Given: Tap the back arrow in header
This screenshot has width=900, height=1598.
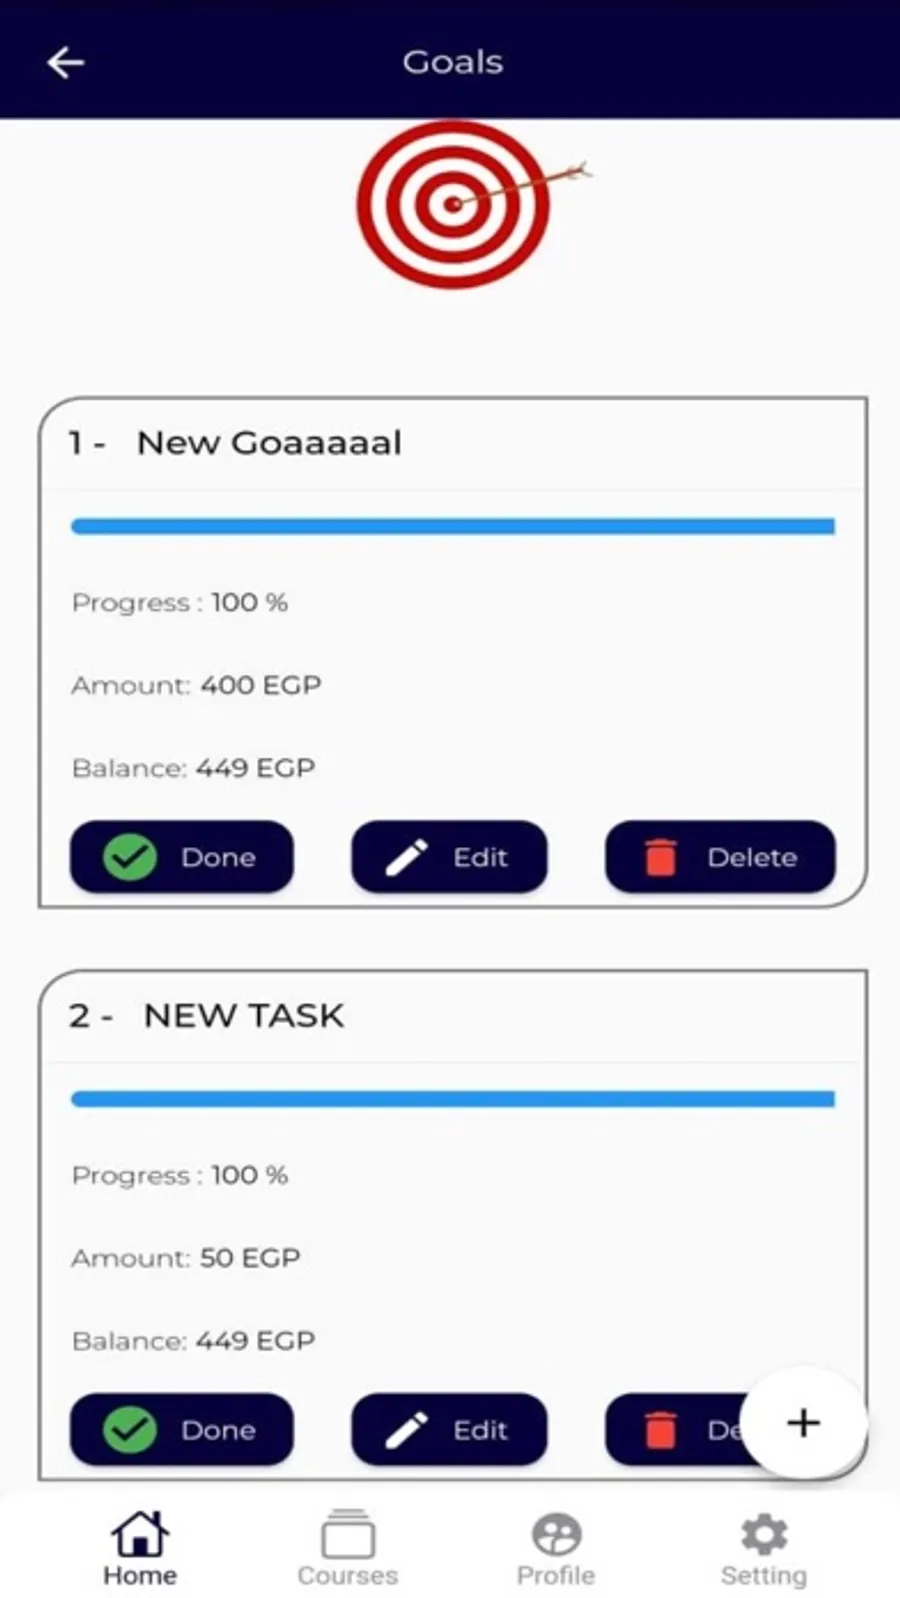Looking at the screenshot, I should (x=66, y=62).
